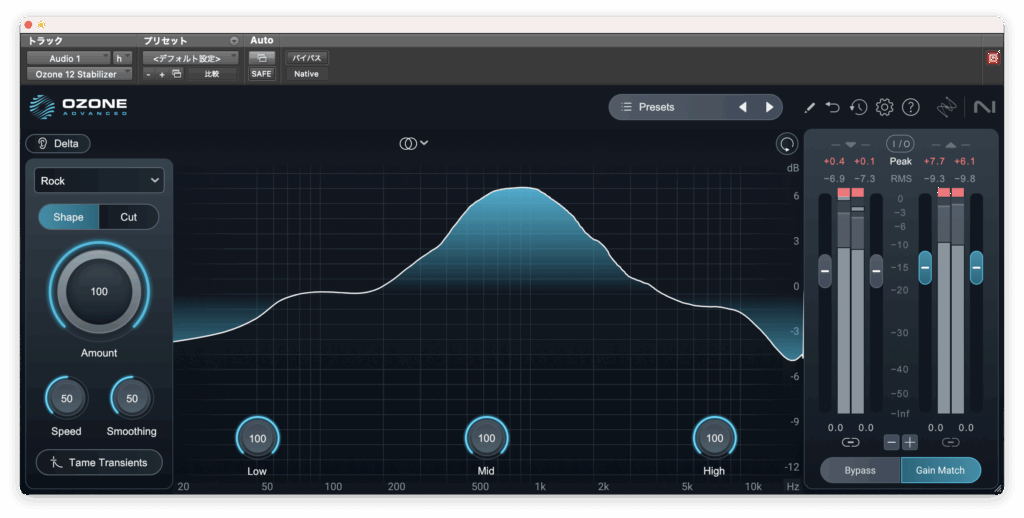The image size is (1024, 518).
Task: Click the circular reset icon above dB scale
Action: coord(787,144)
